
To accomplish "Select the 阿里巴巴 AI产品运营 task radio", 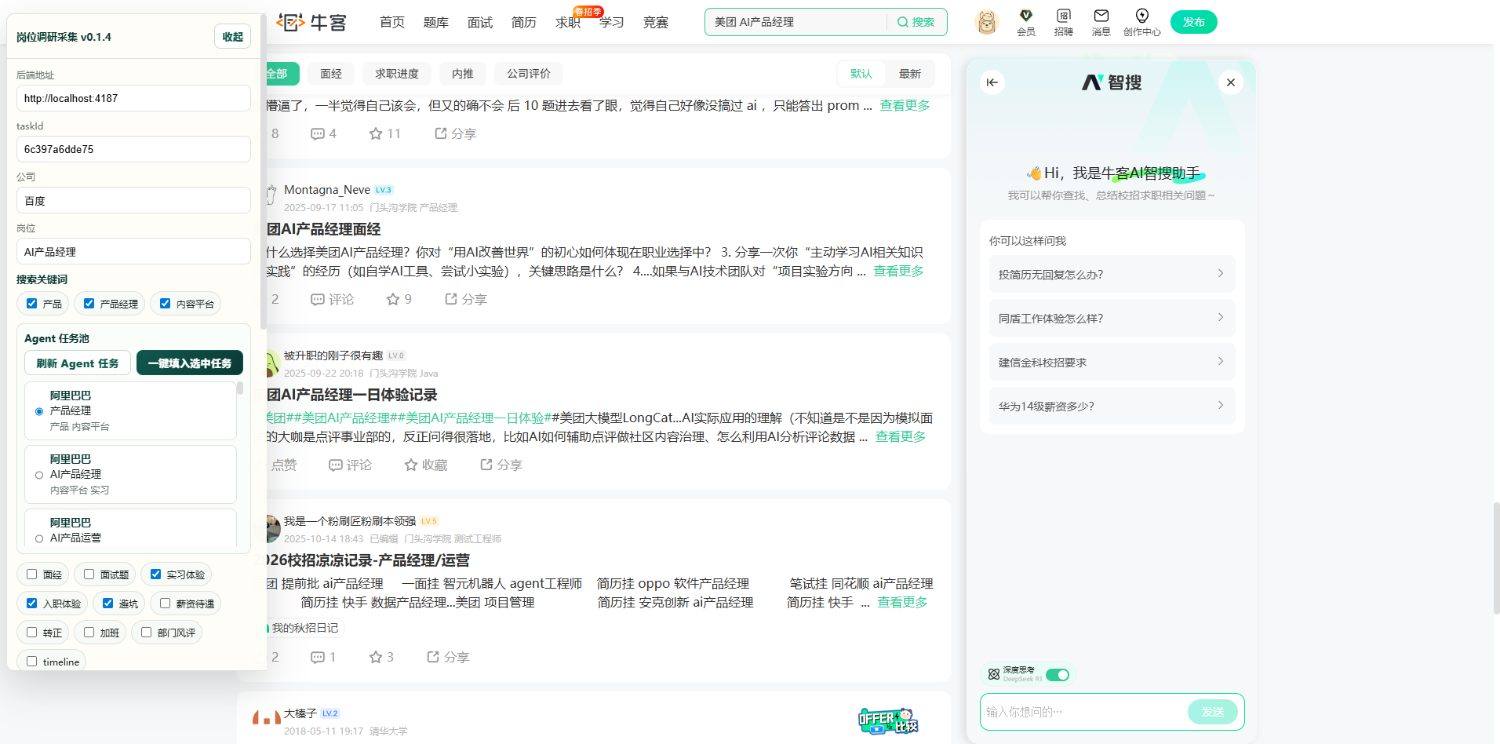I will pos(39,538).
